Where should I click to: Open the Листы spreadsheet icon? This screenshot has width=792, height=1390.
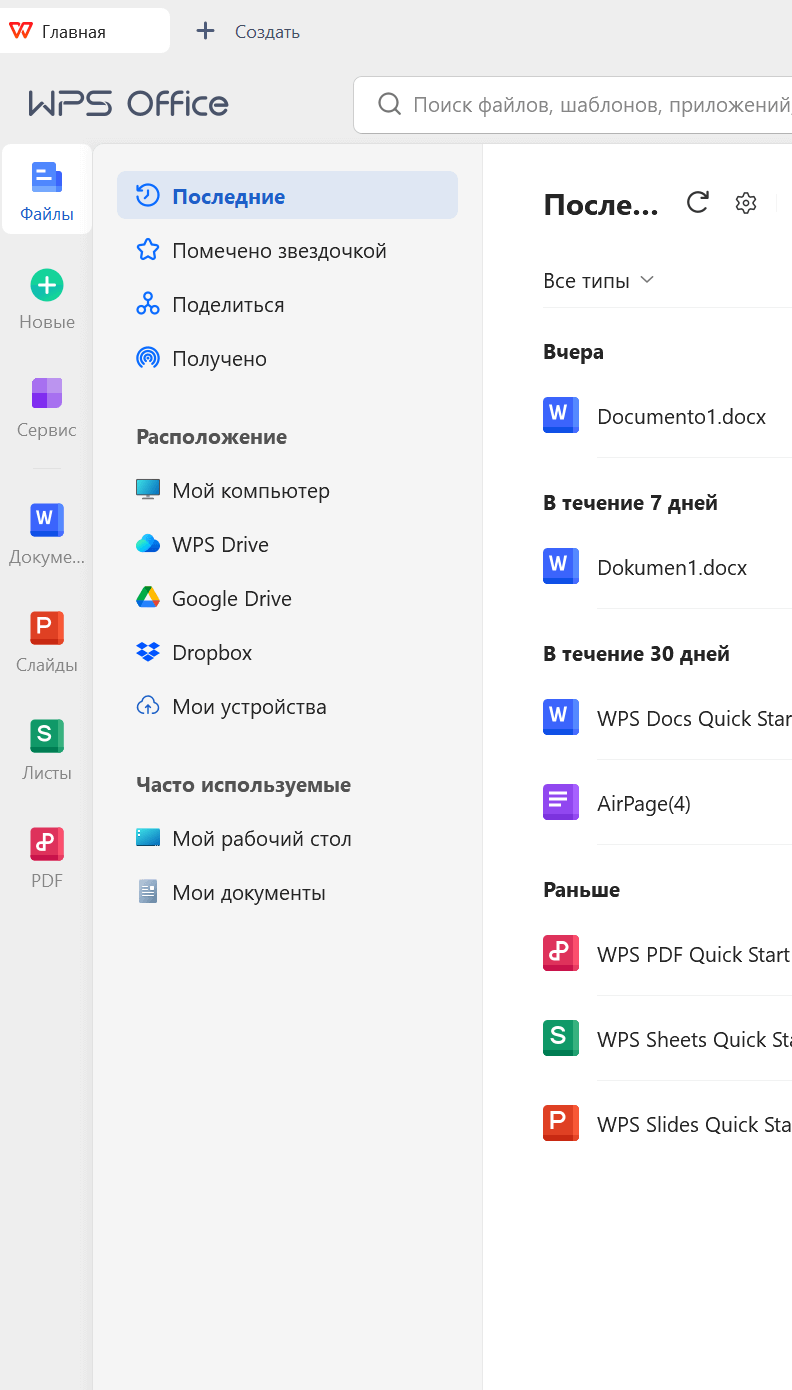[47, 736]
